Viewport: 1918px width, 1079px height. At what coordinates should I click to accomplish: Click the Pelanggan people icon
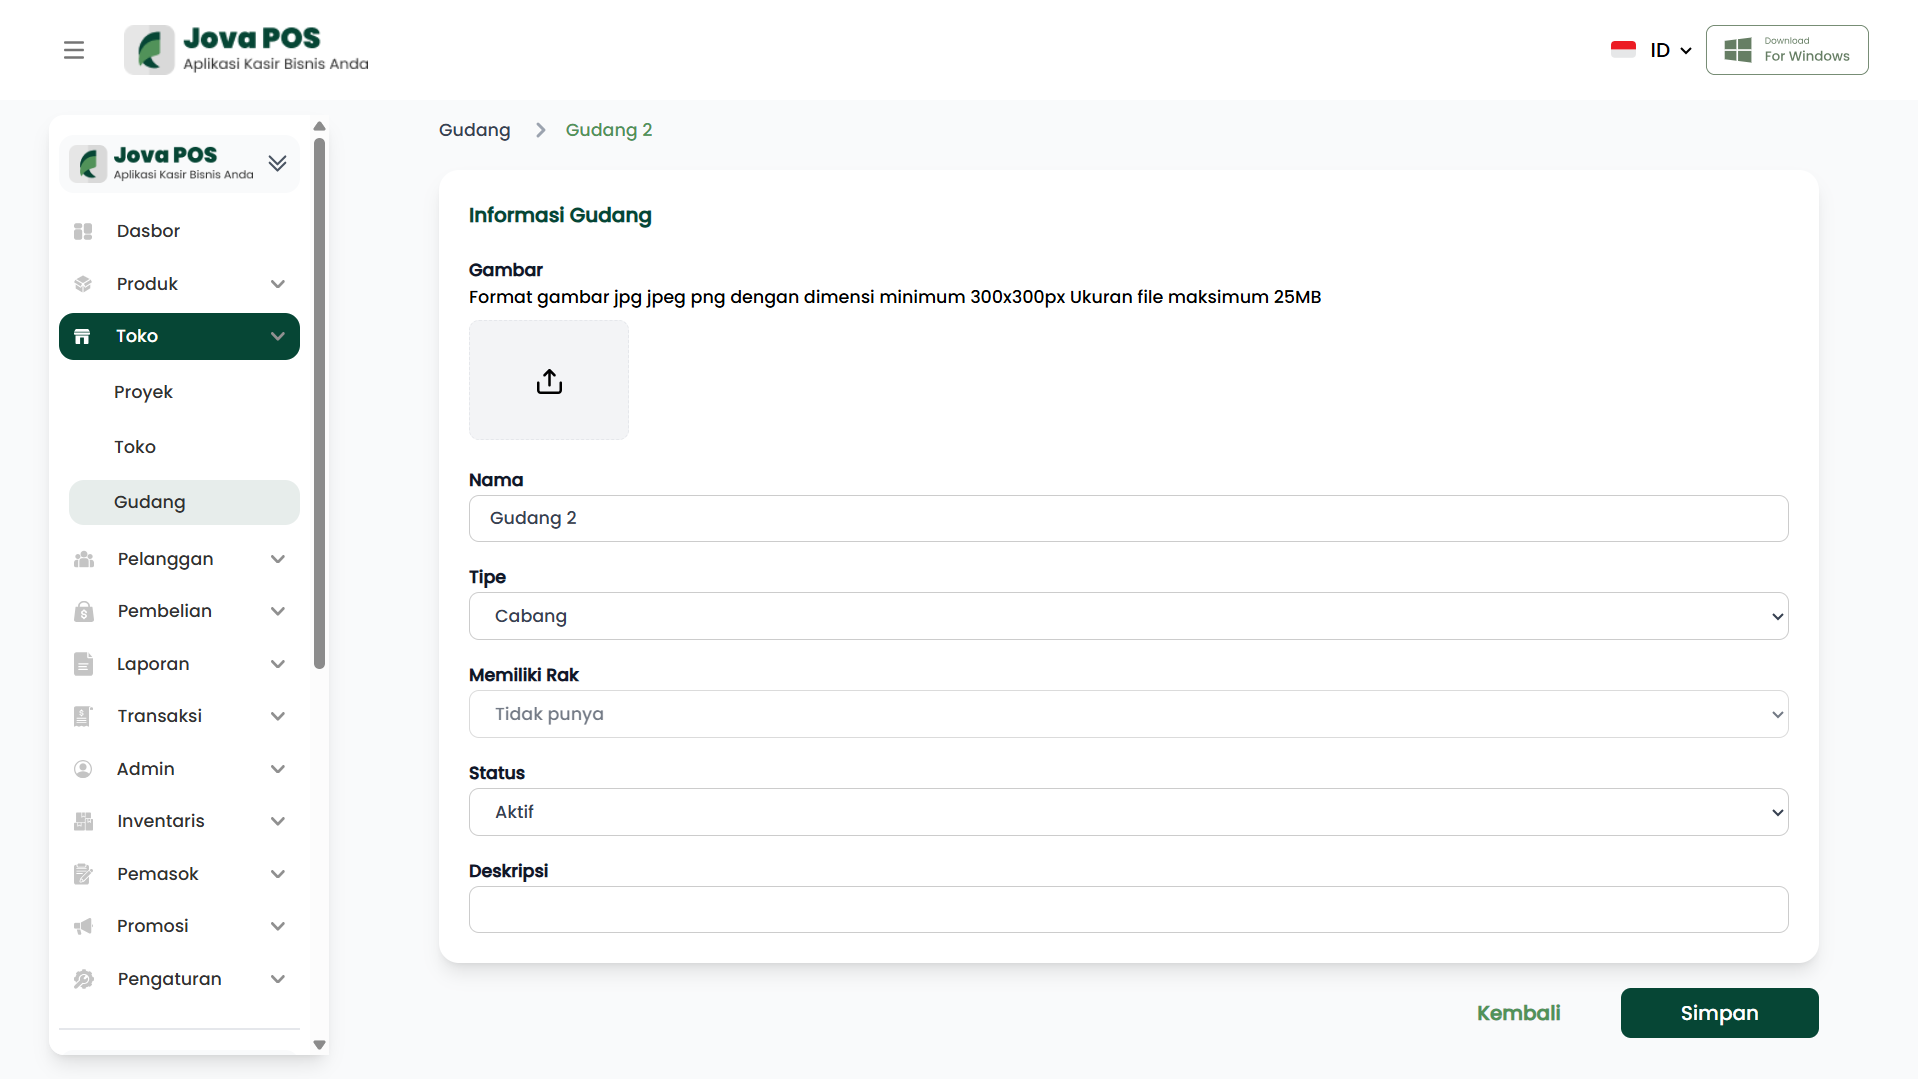coord(84,559)
